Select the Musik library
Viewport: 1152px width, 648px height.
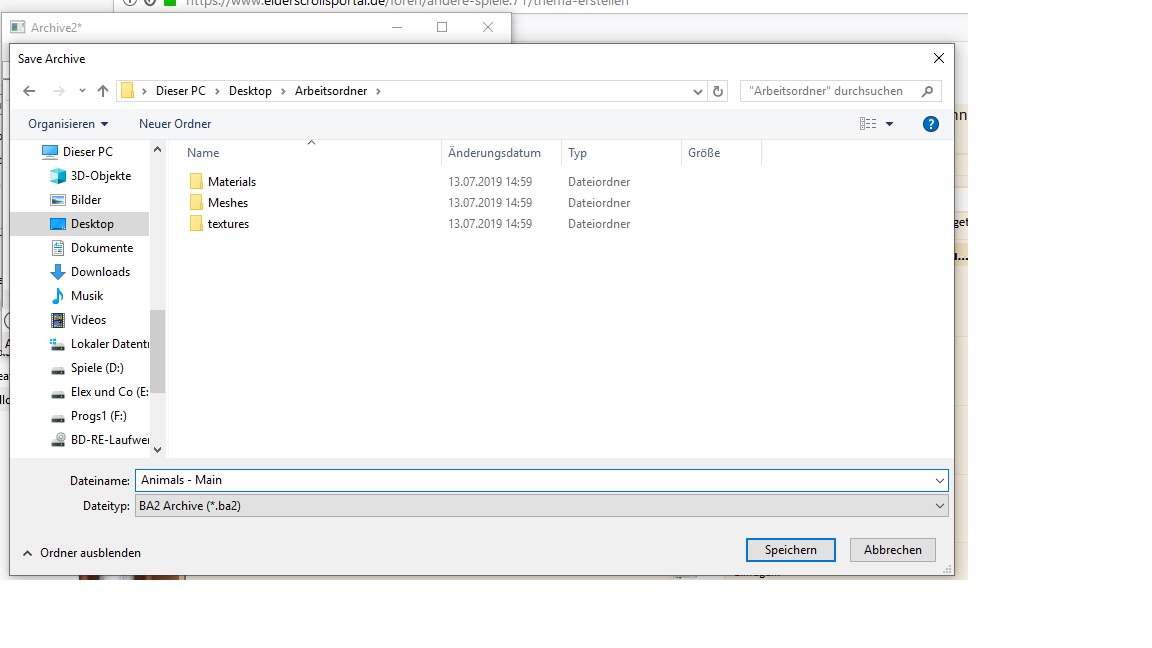[87, 296]
